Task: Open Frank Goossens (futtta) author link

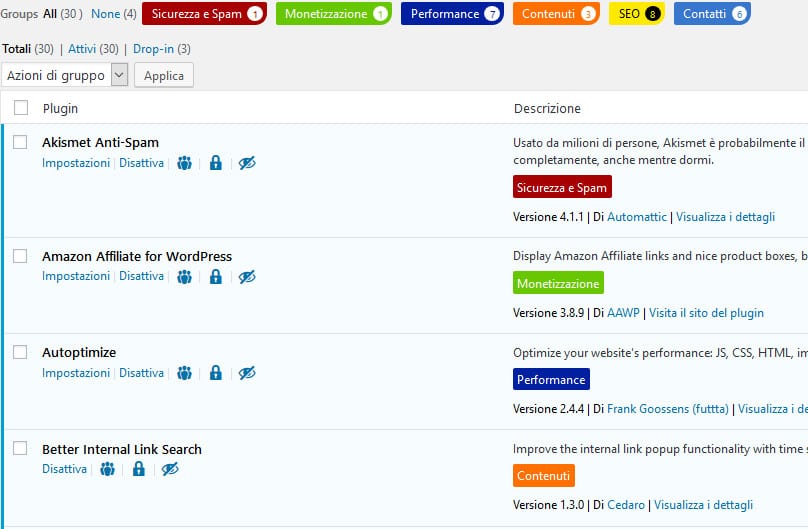Action: 668,409
